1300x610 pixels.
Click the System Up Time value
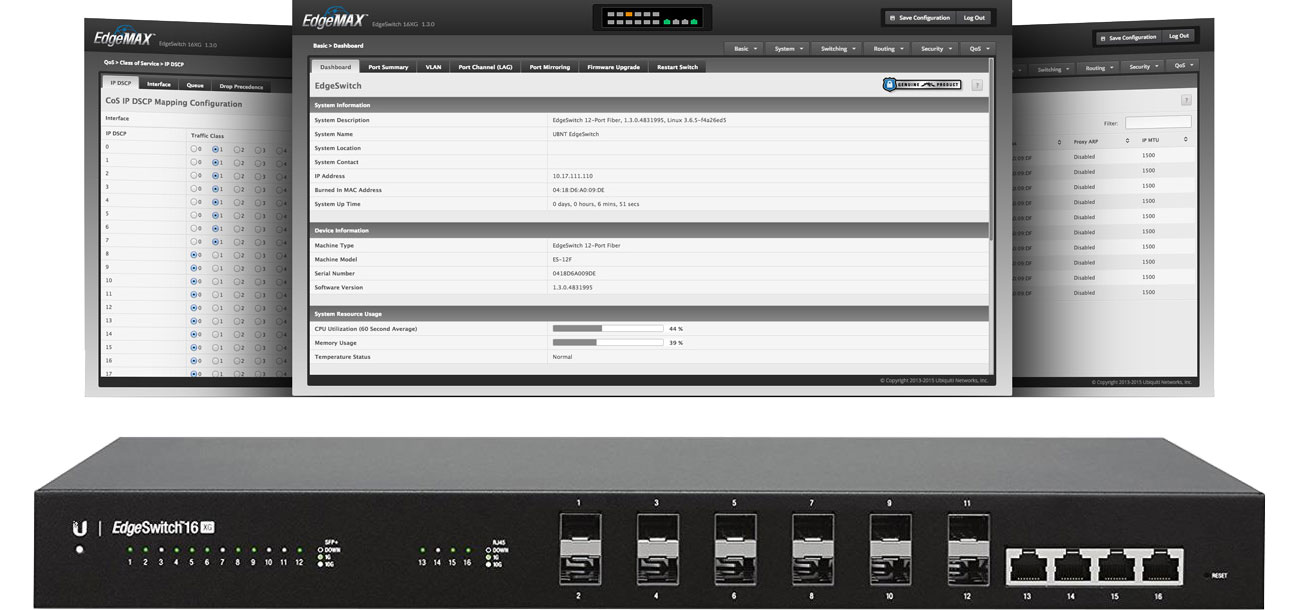click(596, 204)
